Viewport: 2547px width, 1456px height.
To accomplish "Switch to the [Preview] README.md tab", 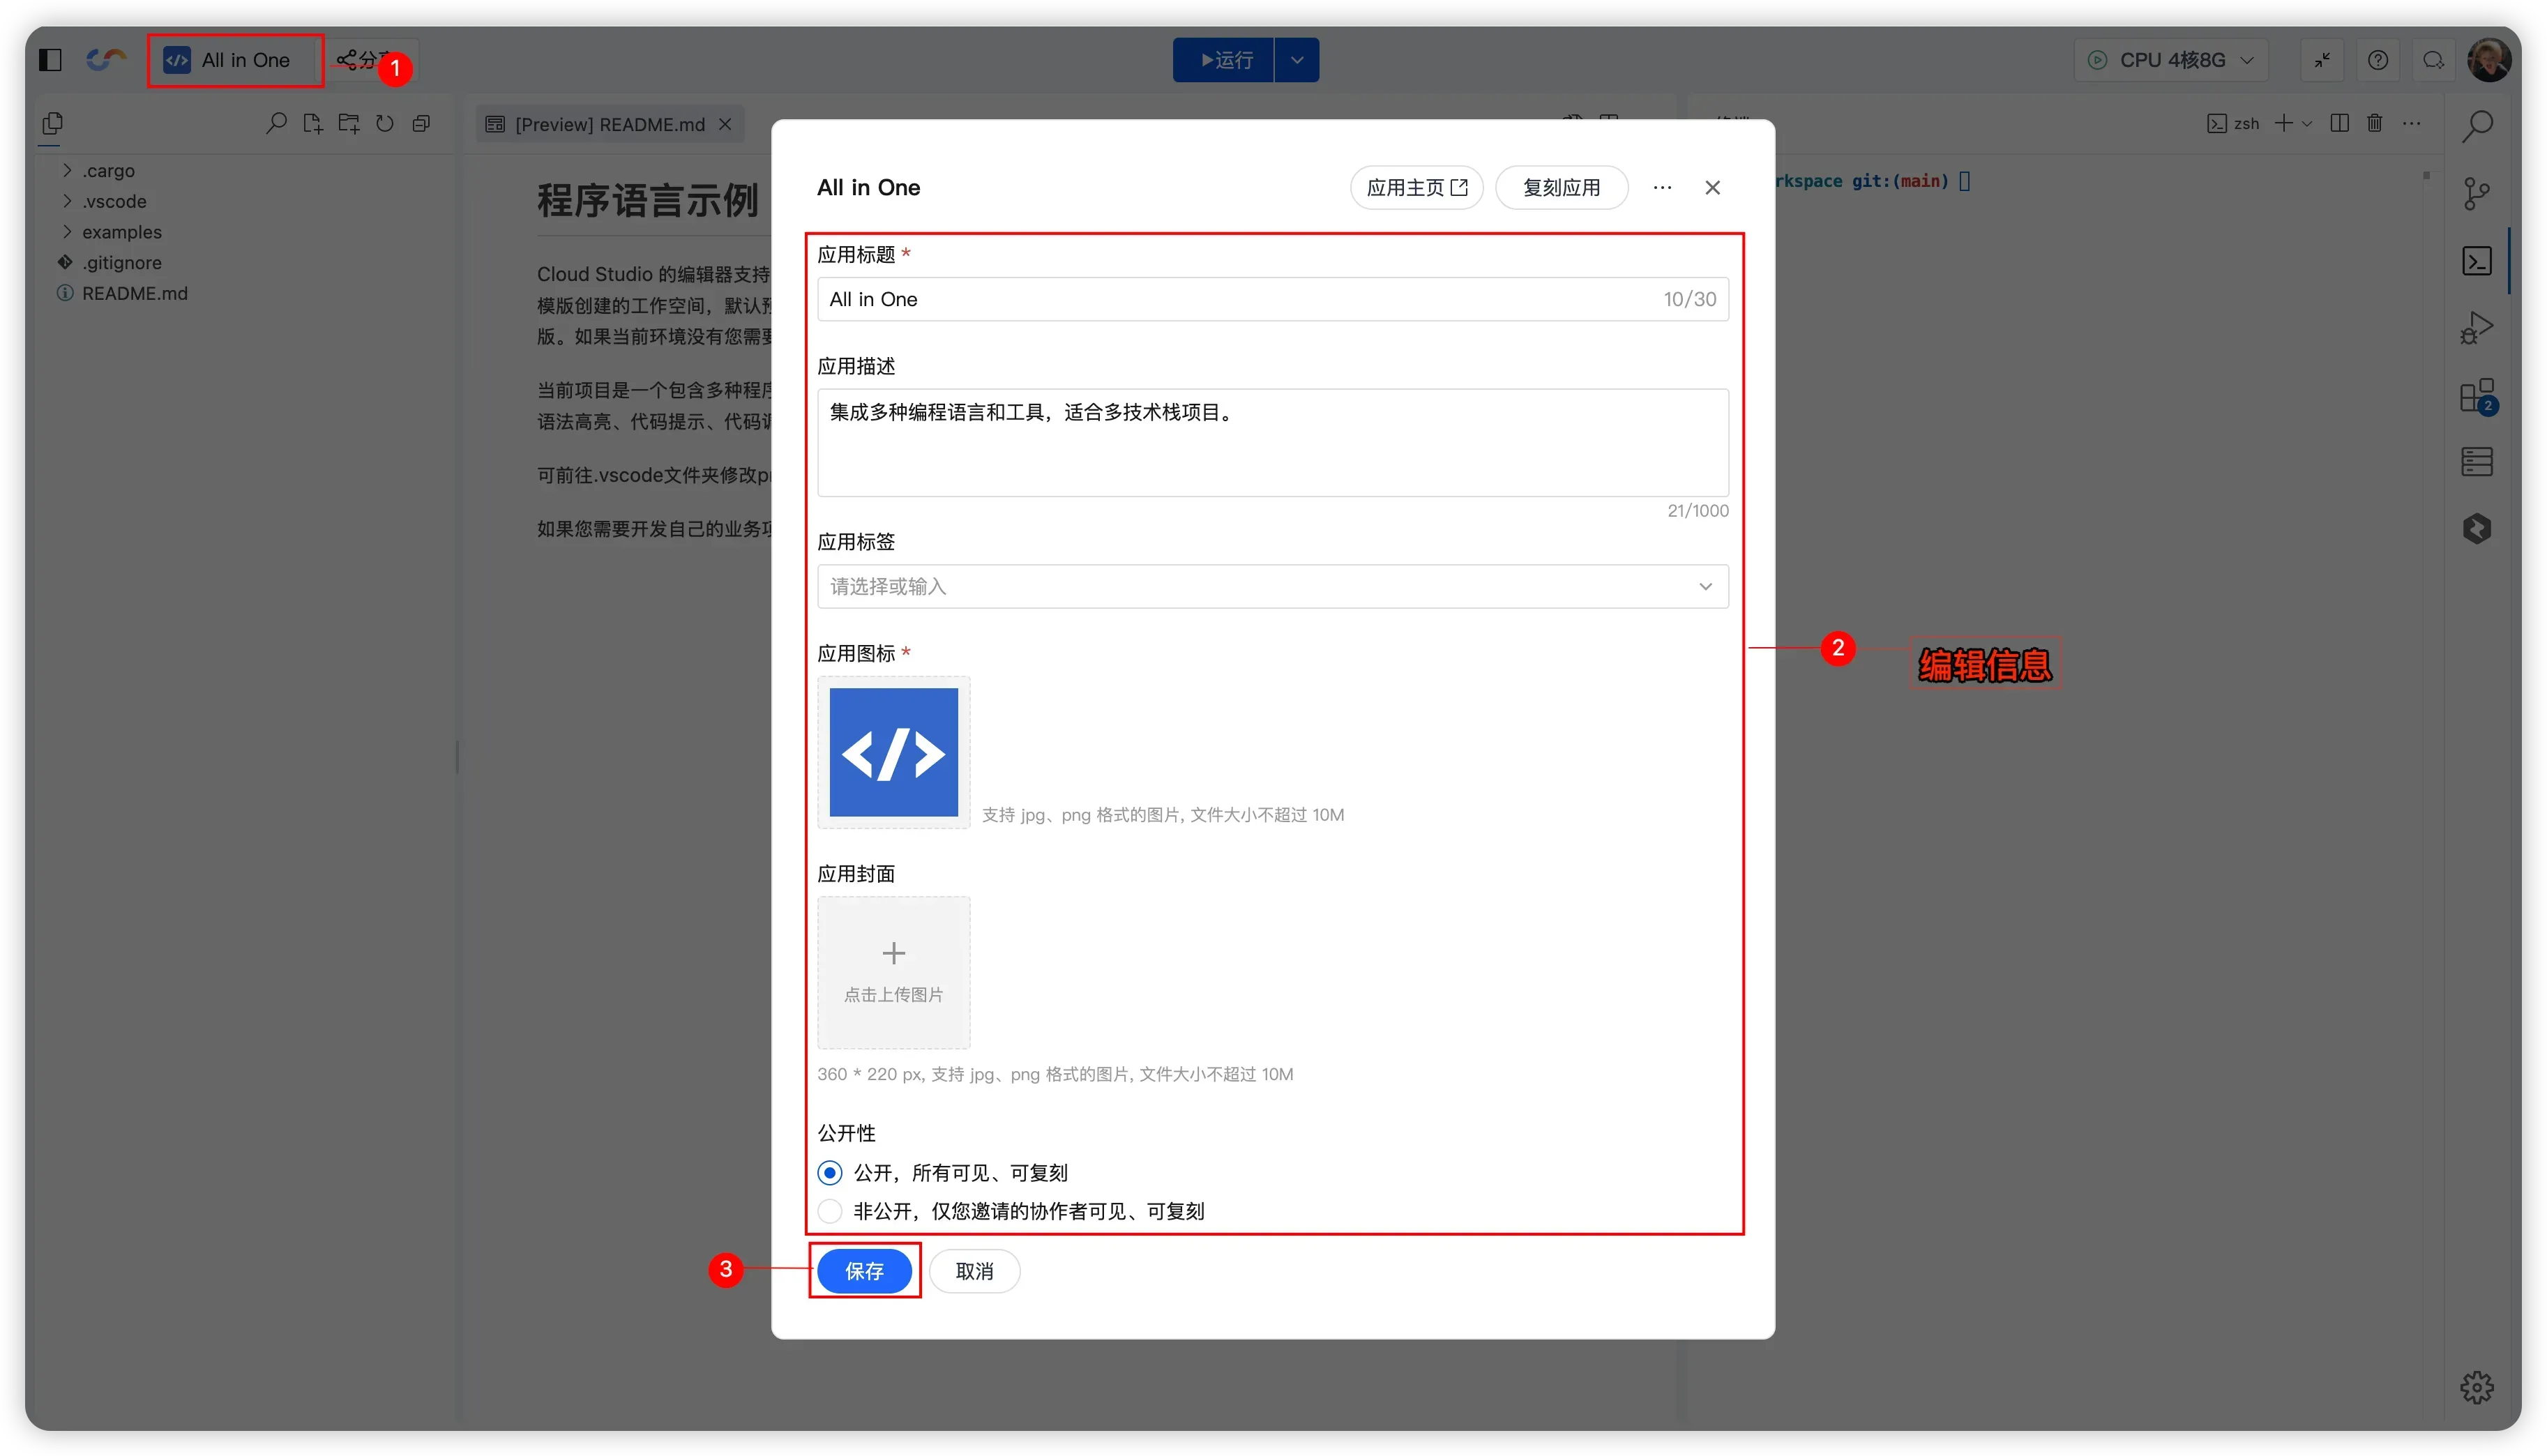I will [x=609, y=124].
